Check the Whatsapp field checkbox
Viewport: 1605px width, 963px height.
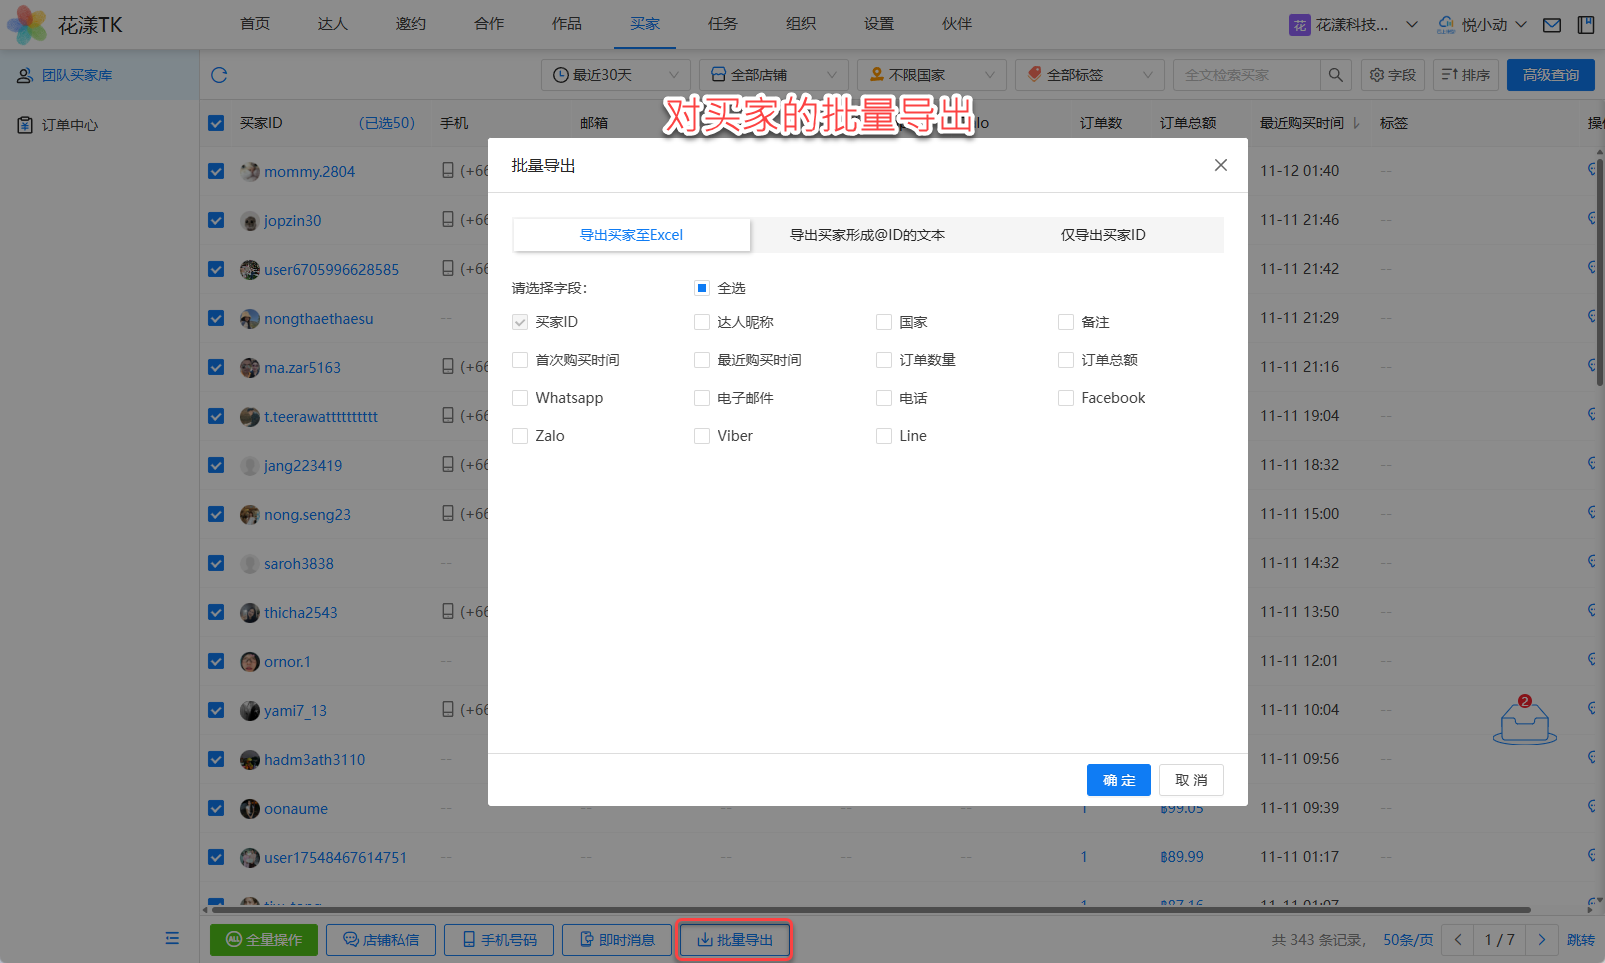click(520, 398)
